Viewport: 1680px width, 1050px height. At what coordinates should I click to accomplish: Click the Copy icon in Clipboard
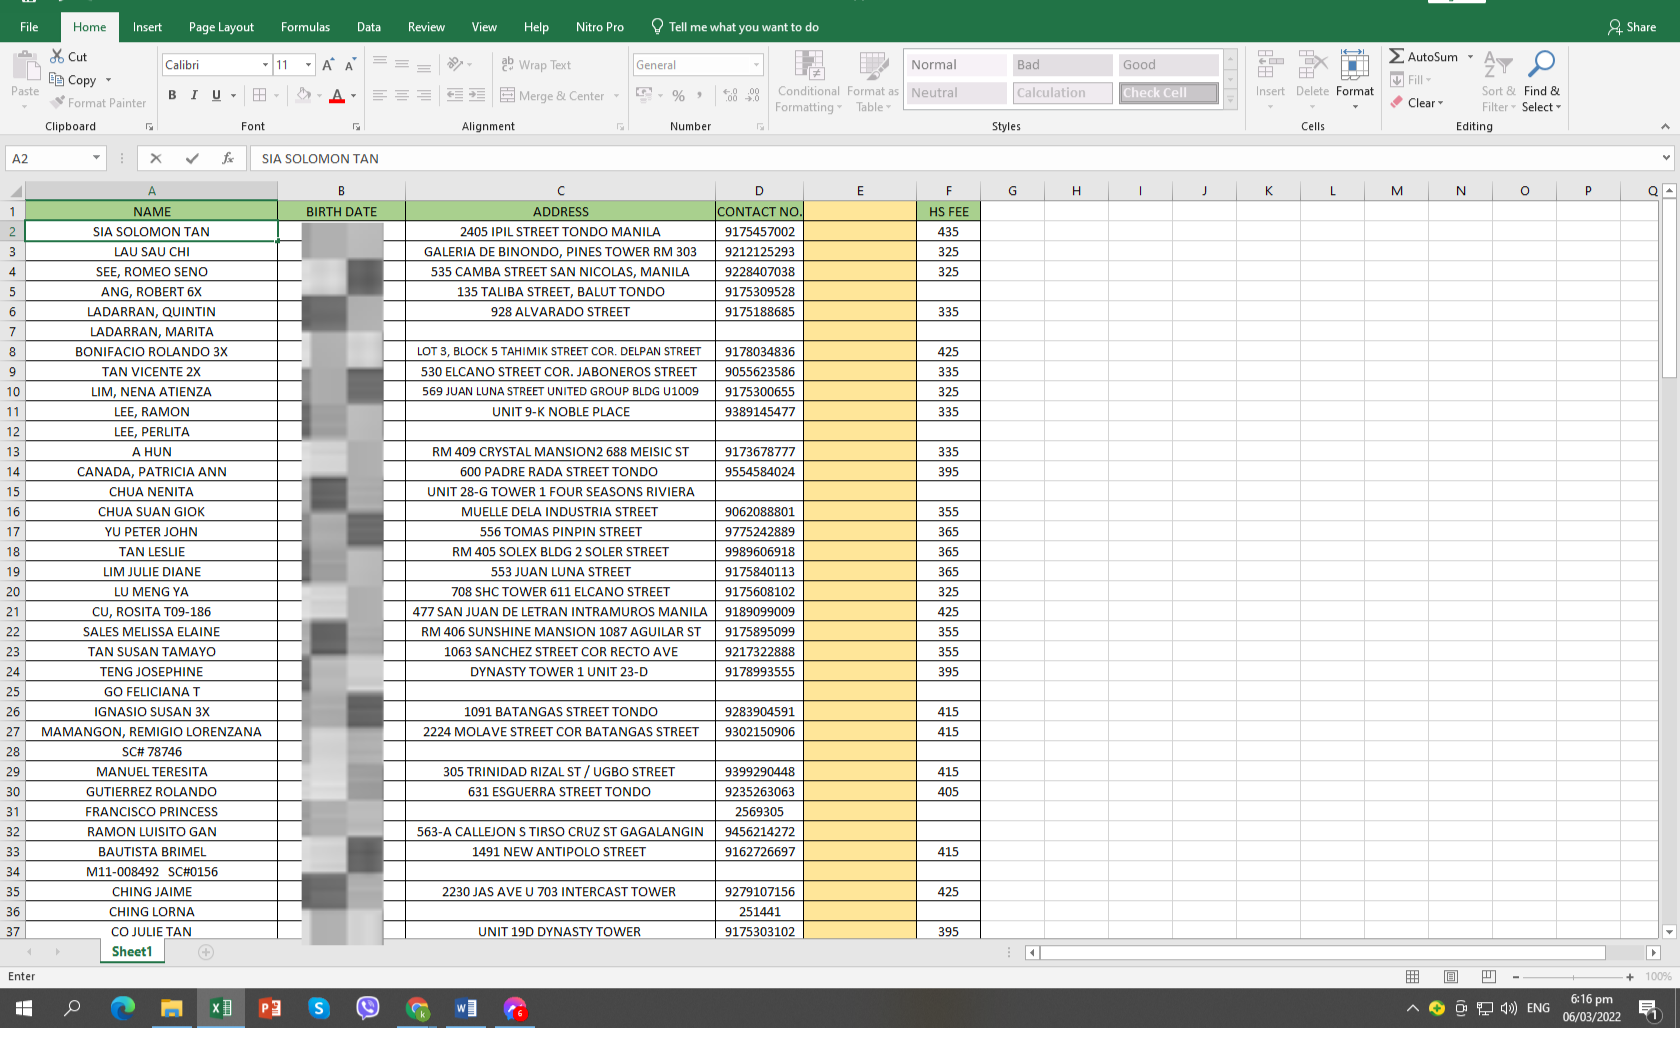(x=58, y=80)
